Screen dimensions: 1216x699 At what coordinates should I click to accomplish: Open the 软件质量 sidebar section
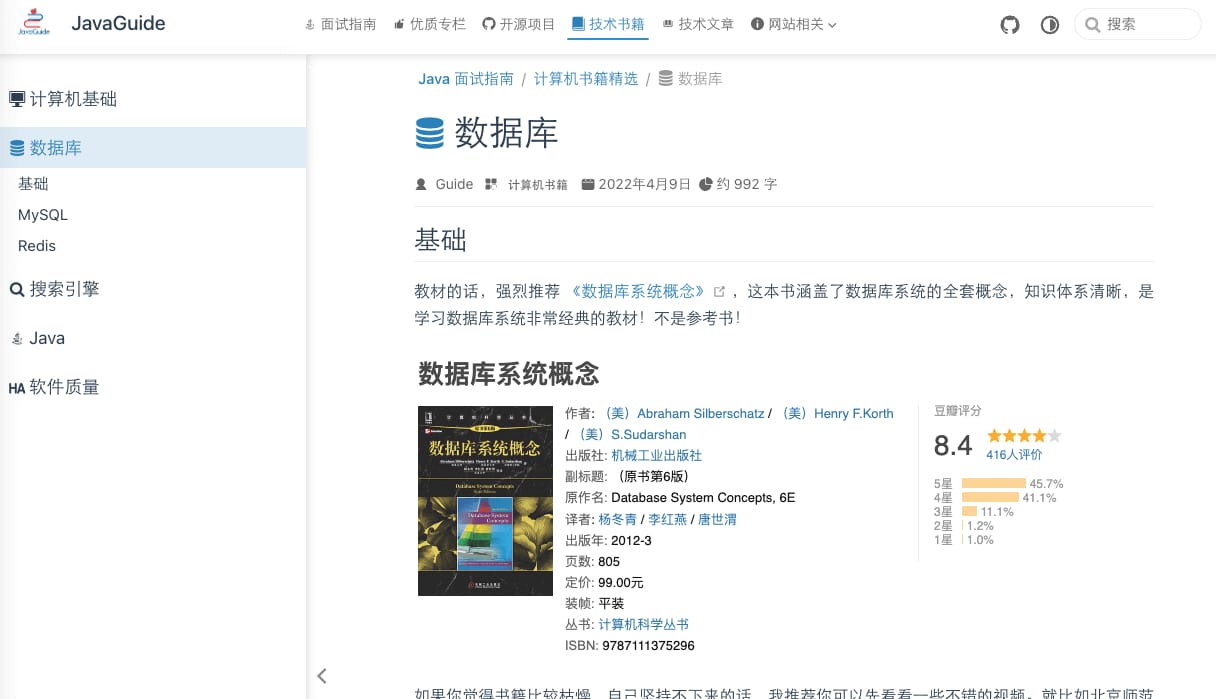coord(54,387)
